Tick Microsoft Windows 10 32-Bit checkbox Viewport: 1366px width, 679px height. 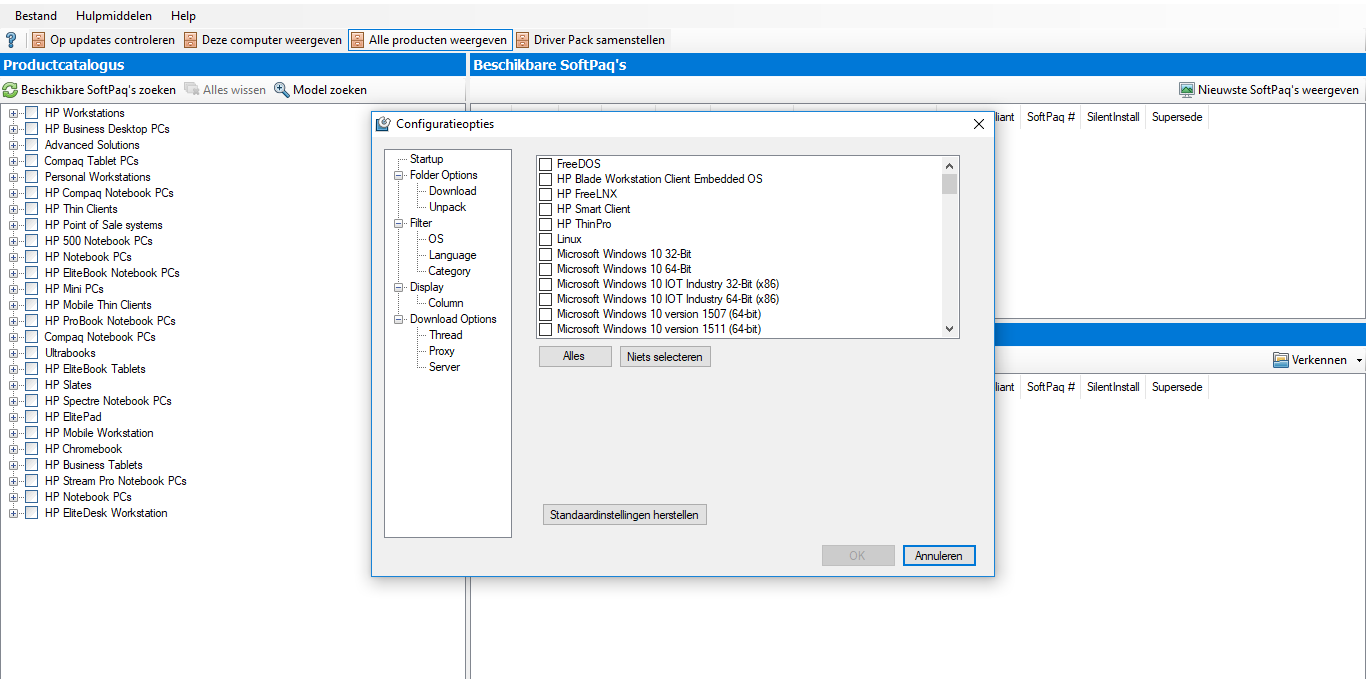pos(546,254)
